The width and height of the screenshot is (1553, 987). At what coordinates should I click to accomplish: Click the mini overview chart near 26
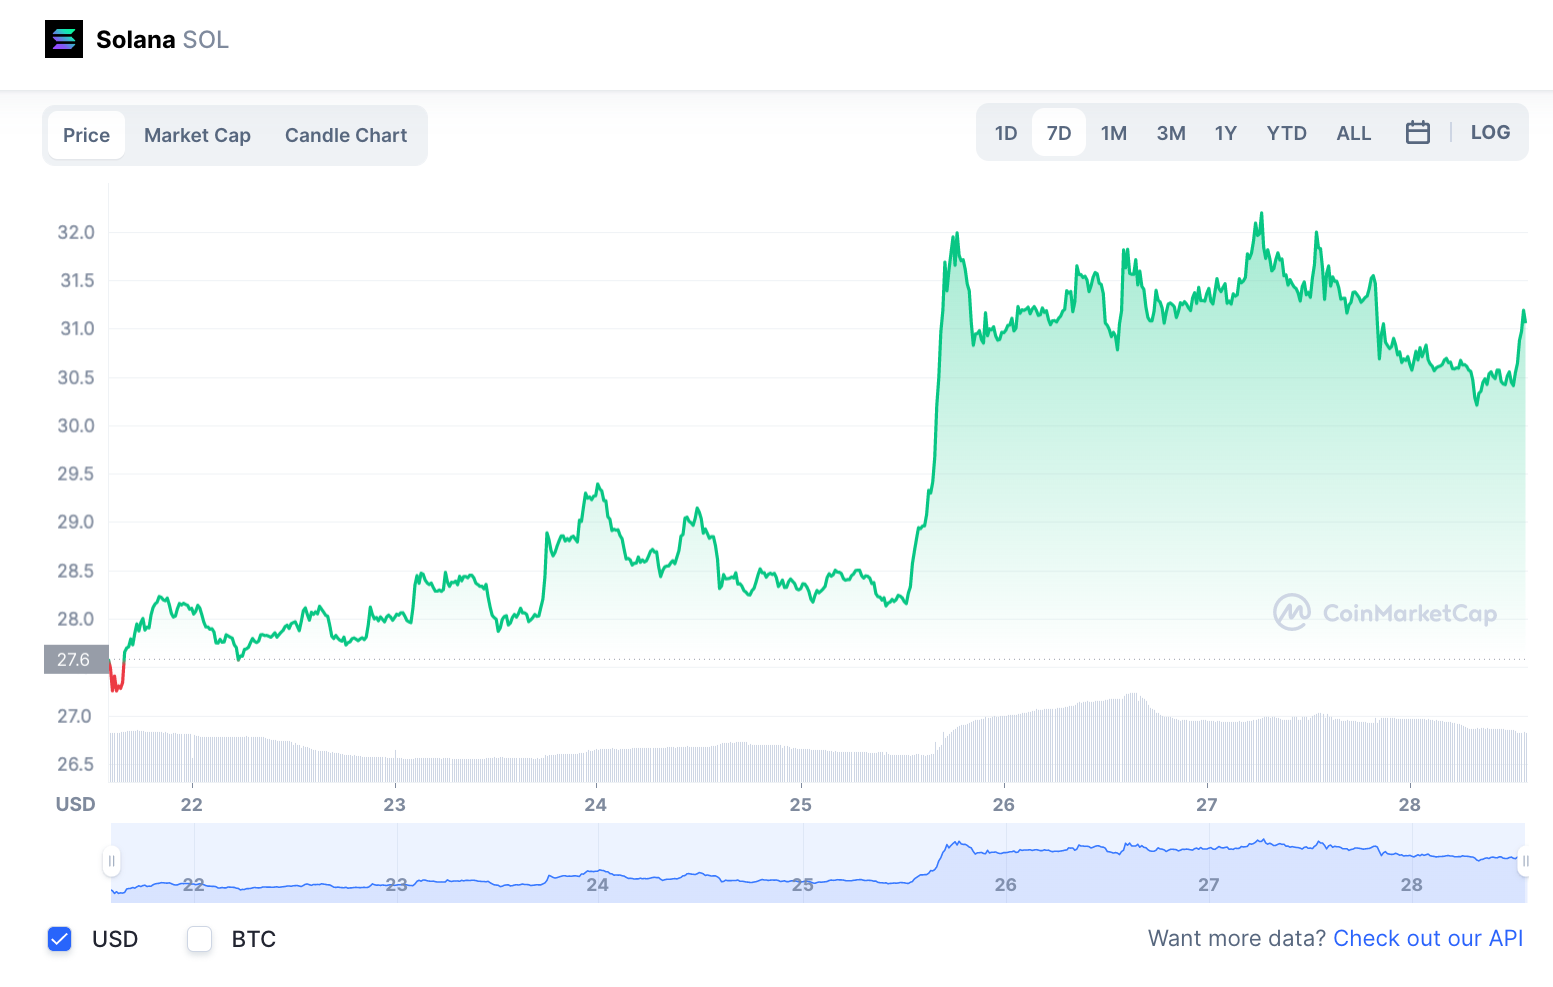pyautogui.click(x=1006, y=863)
